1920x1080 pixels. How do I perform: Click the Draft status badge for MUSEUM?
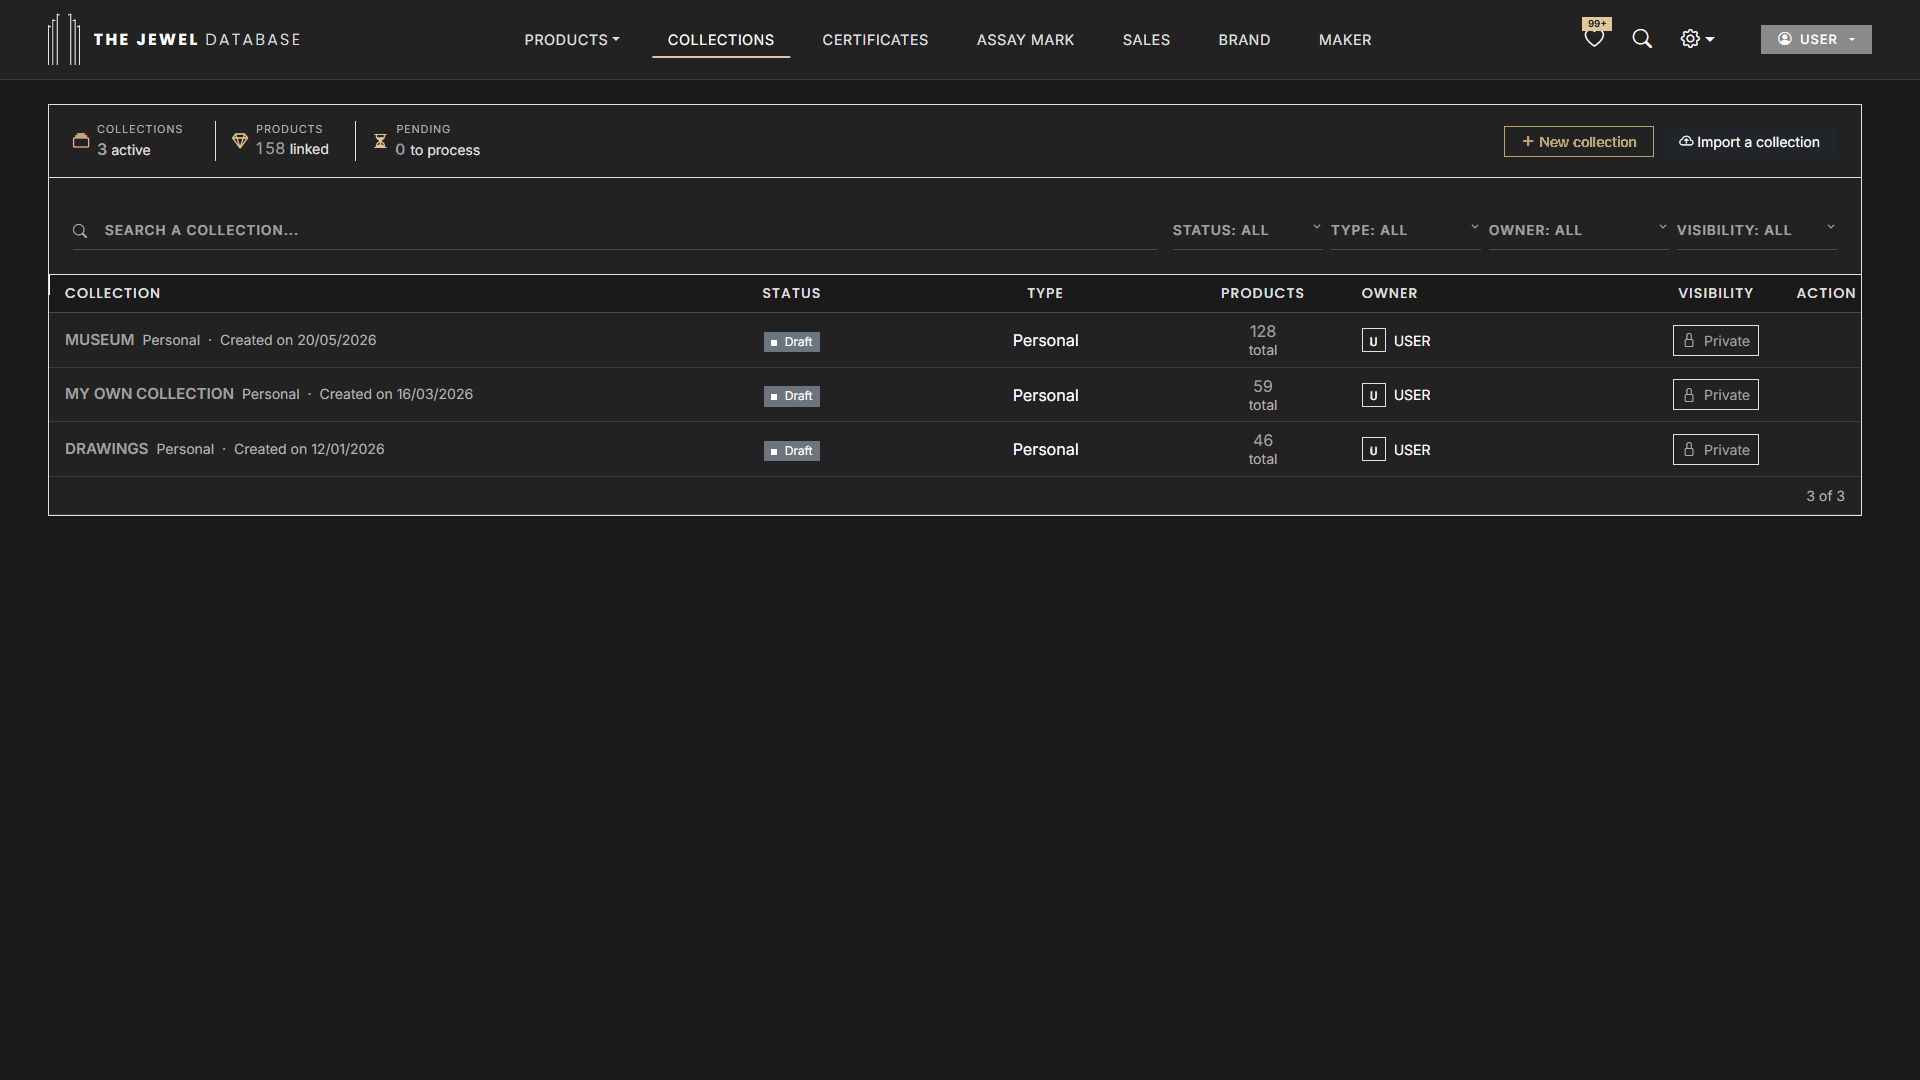[791, 342]
